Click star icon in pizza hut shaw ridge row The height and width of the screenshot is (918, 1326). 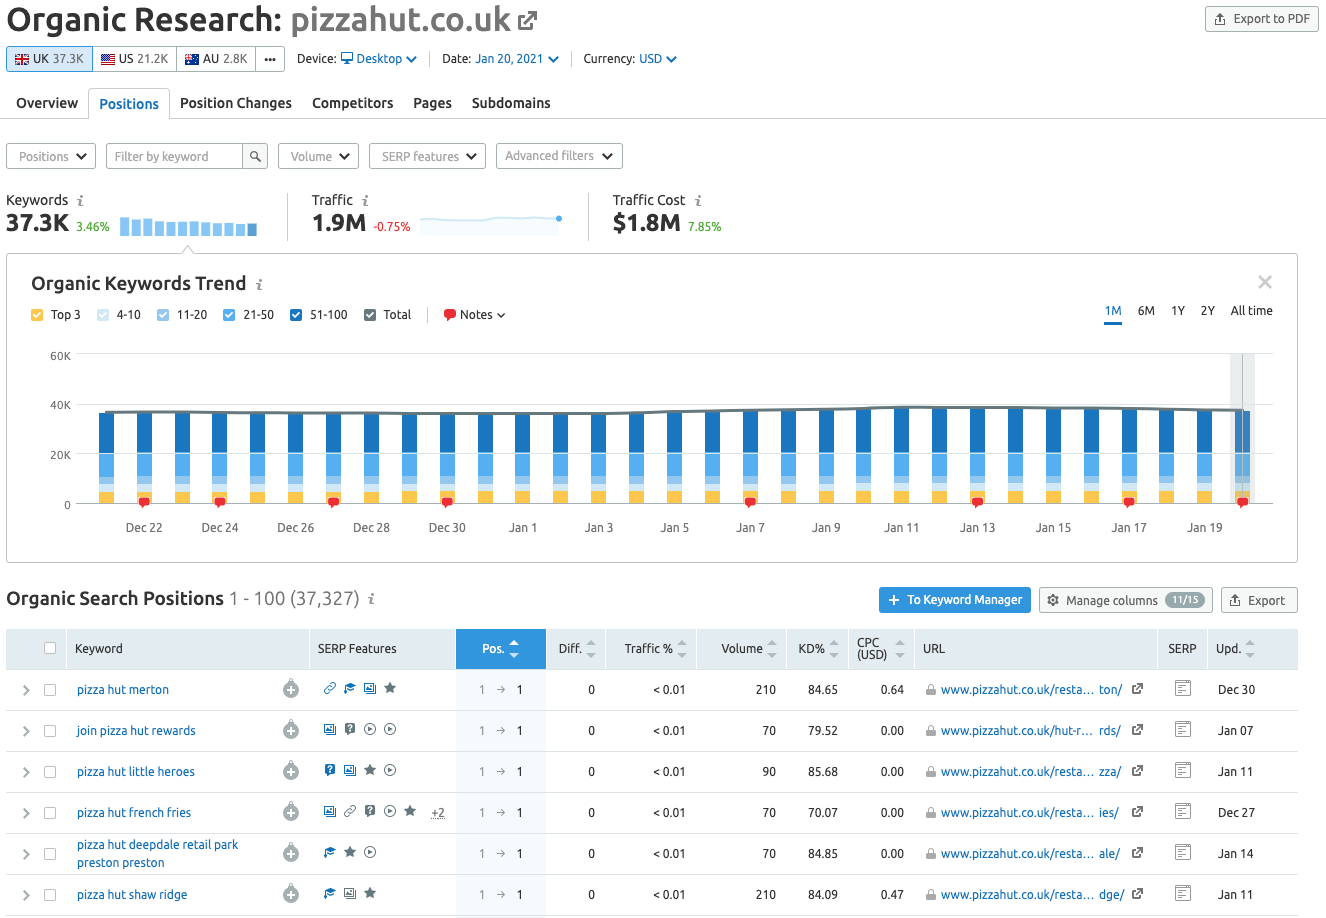coord(370,893)
